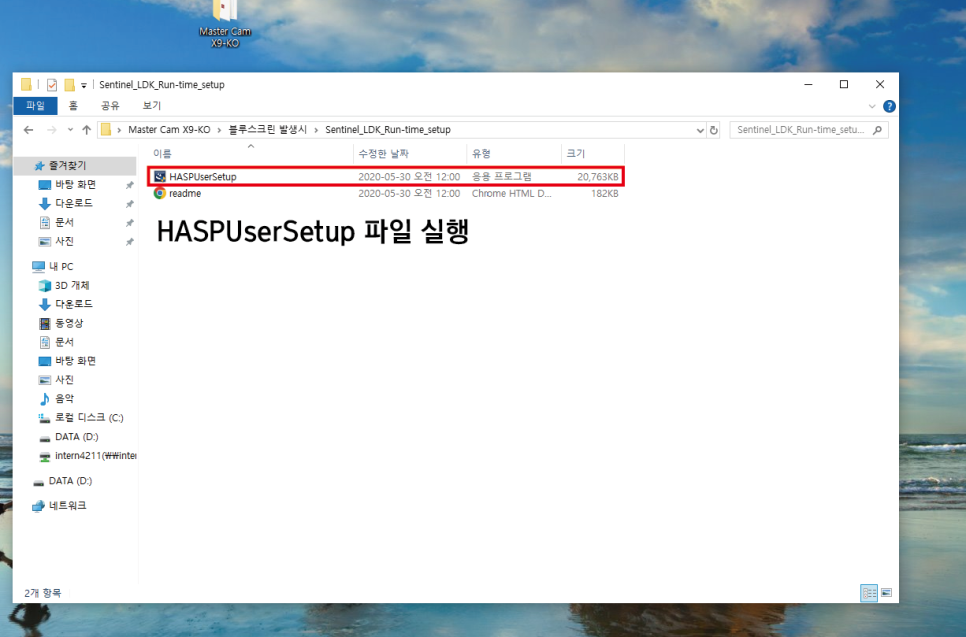This screenshot has height=637, width=966.
Task: Open DATA (D:) under 내 PC
Action: [76, 436]
